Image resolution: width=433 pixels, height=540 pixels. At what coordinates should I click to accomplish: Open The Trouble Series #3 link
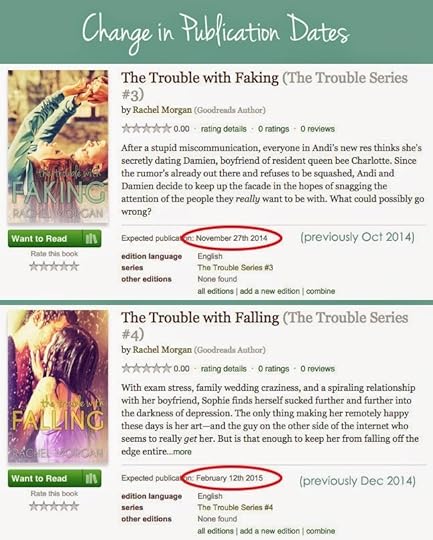(x=235, y=267)
